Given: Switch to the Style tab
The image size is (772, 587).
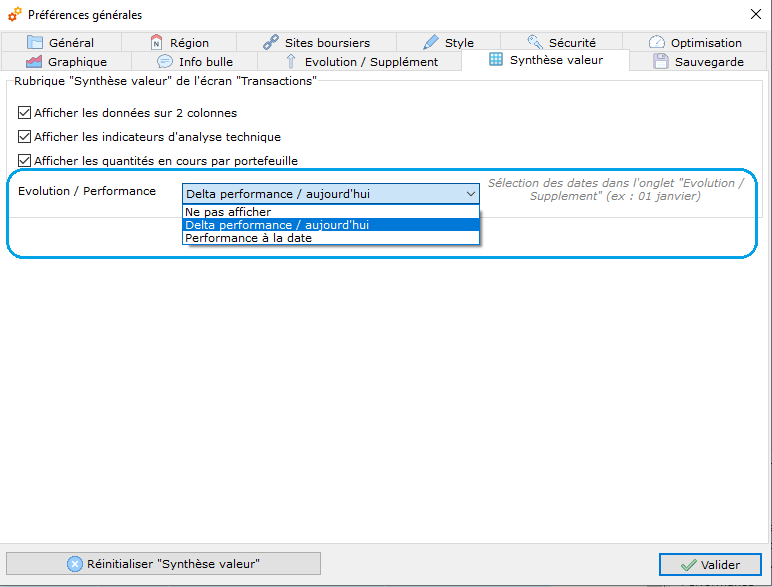Looking at the screenshot, I should click(449, 42).
